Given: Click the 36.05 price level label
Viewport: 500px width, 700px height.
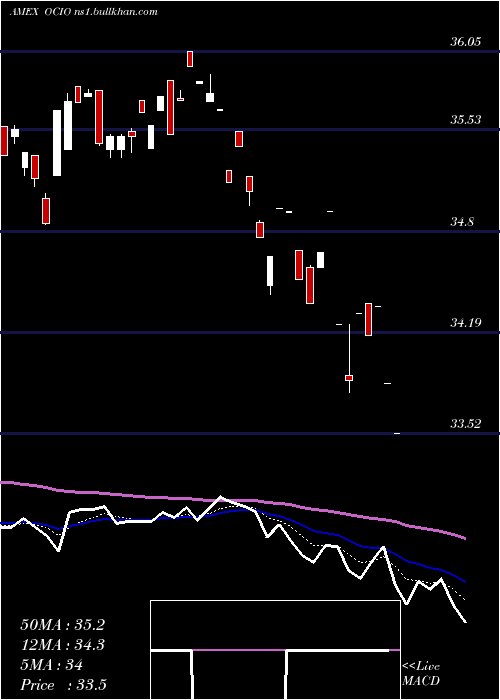Looking at the screenshot, I should [466, 42].
